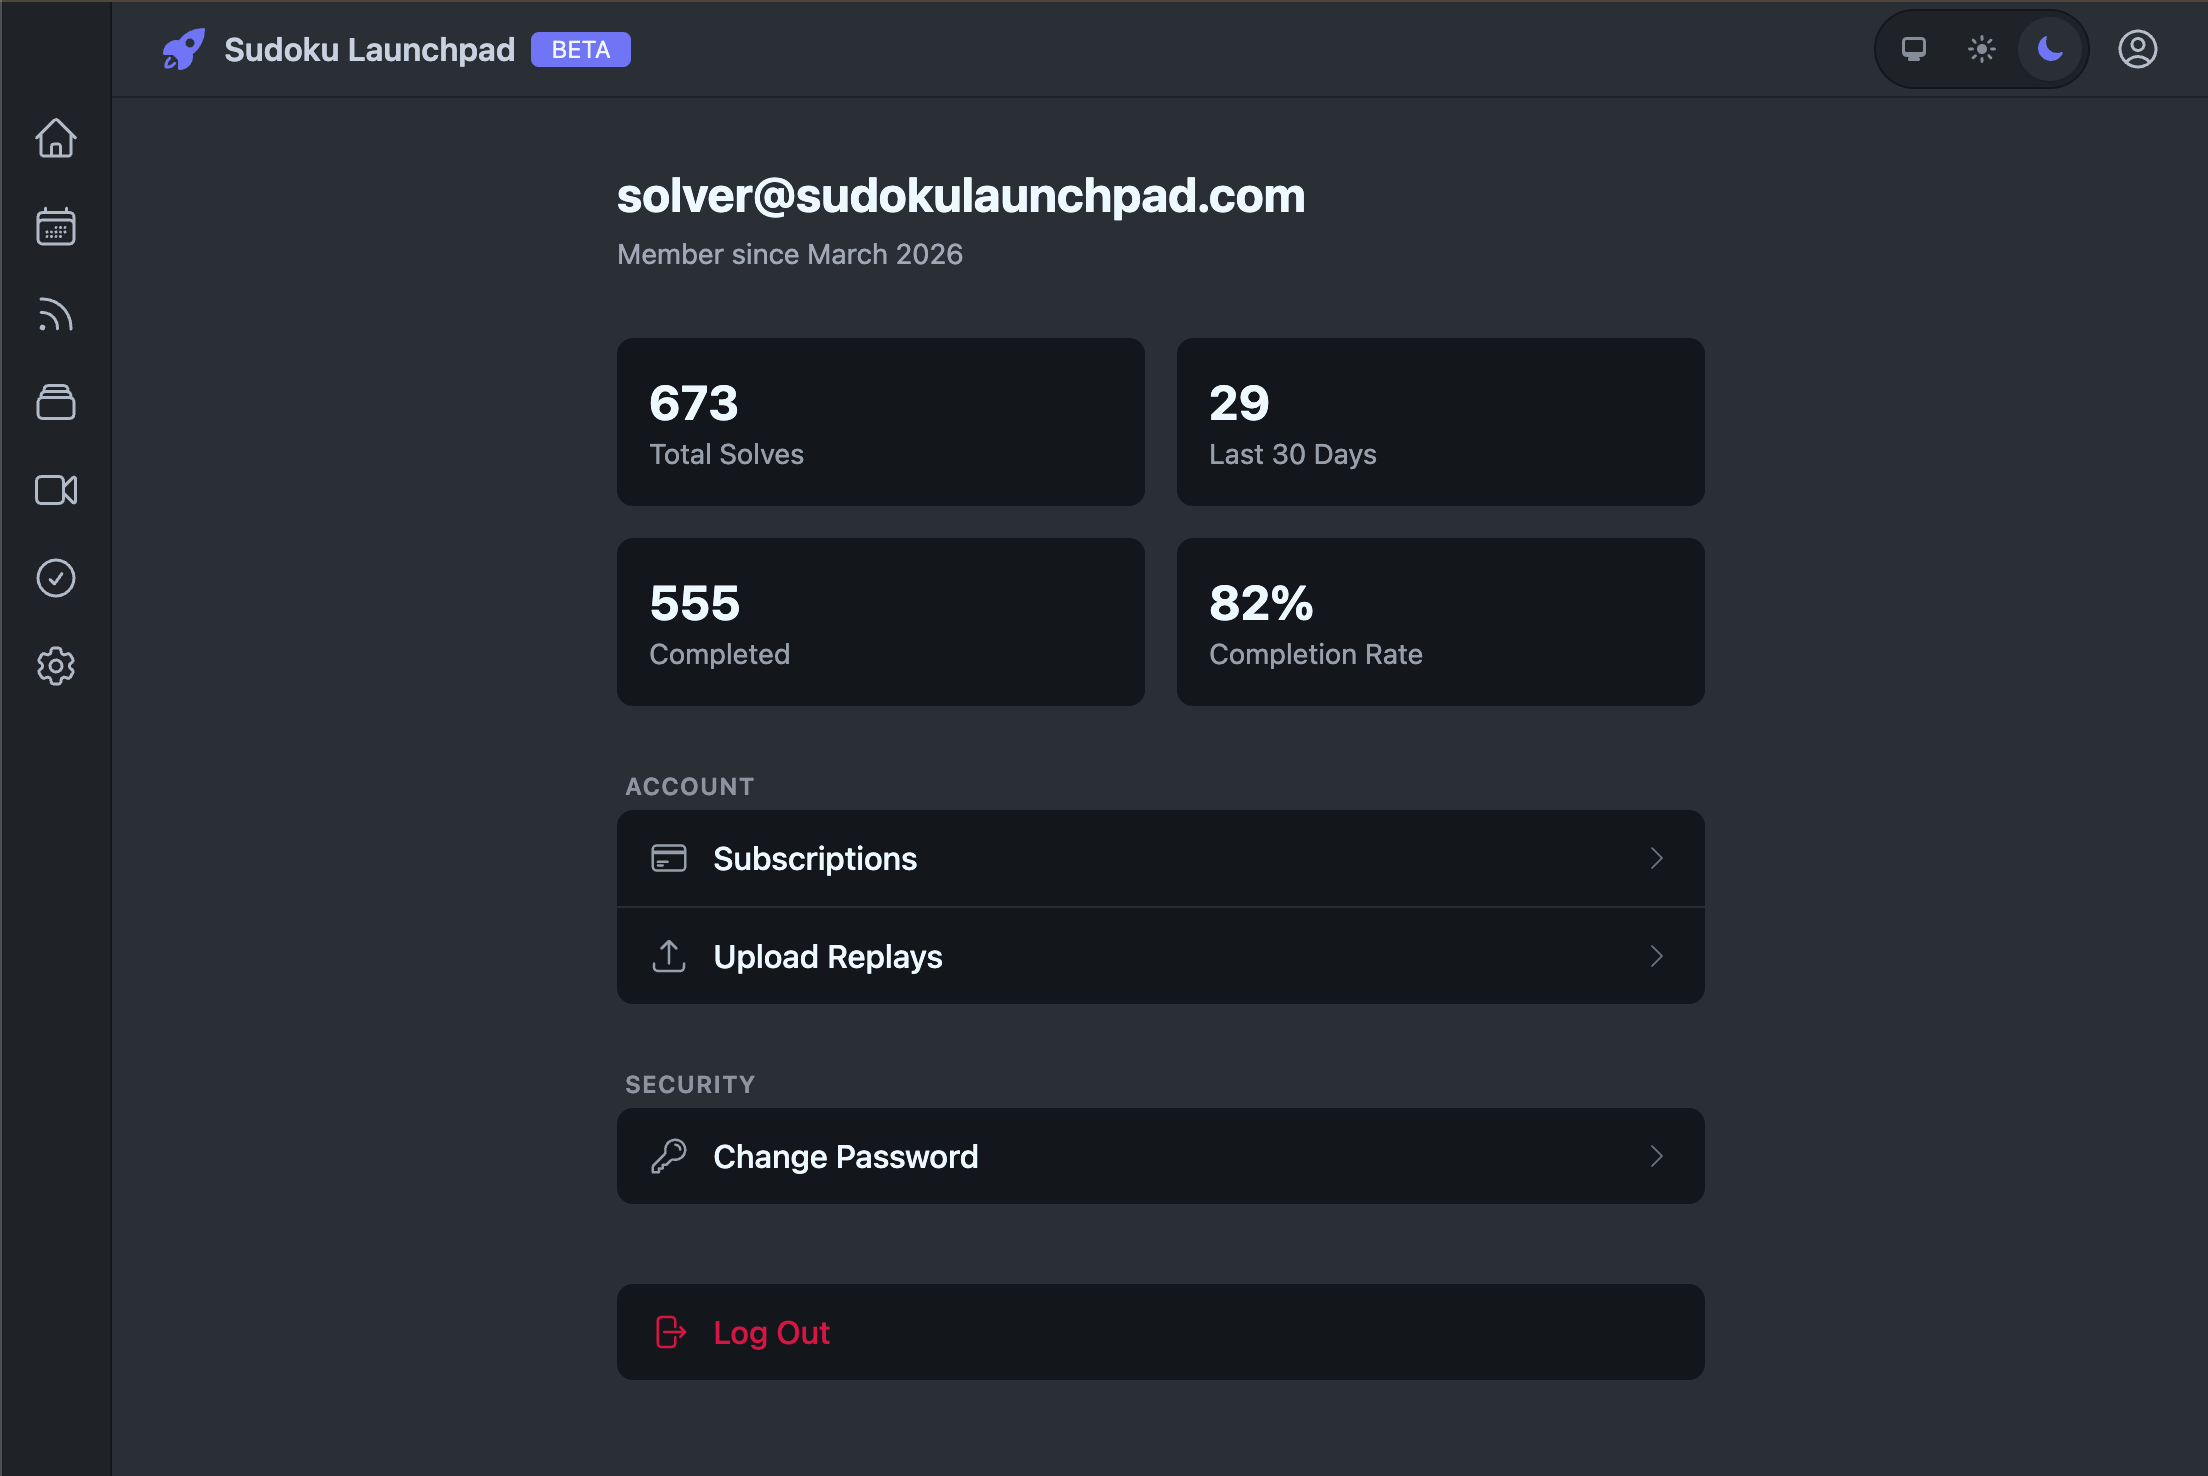The height and width of the screenshot is (1476, 2208).
Task: Open the video replays sidebar icon
Action: [56, 490]
